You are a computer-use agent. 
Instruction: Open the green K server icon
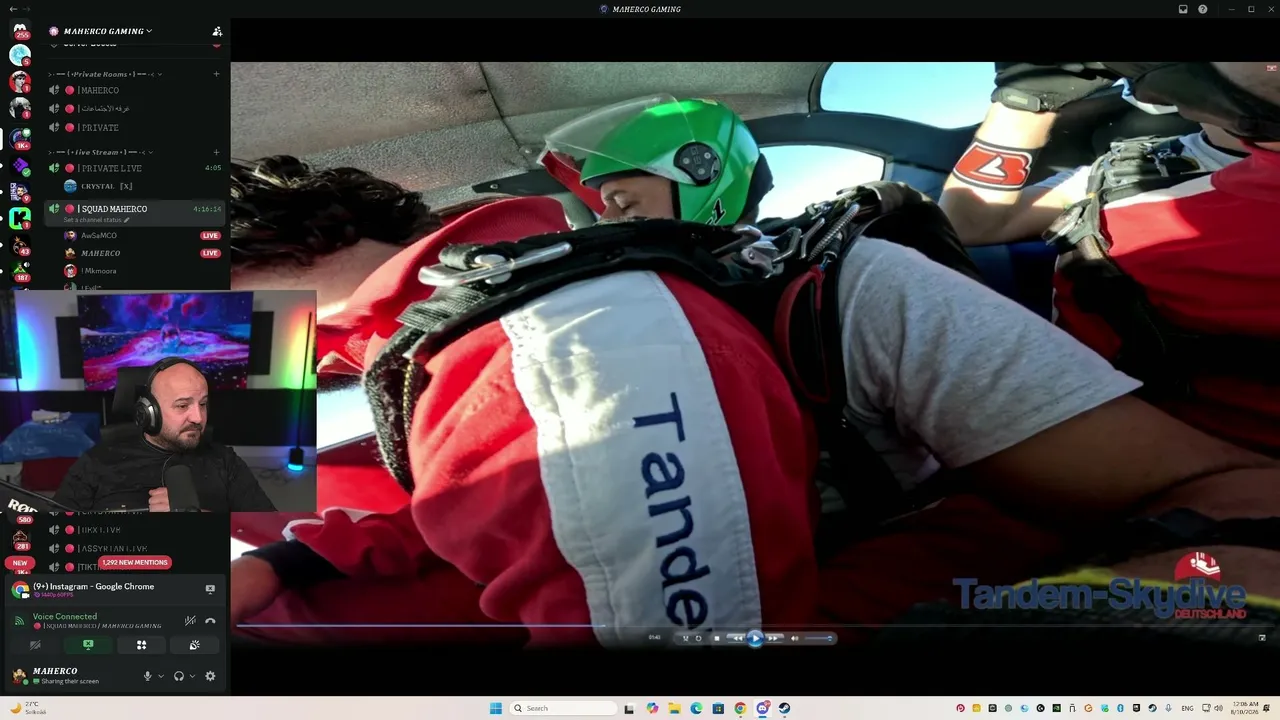point(20,216)
